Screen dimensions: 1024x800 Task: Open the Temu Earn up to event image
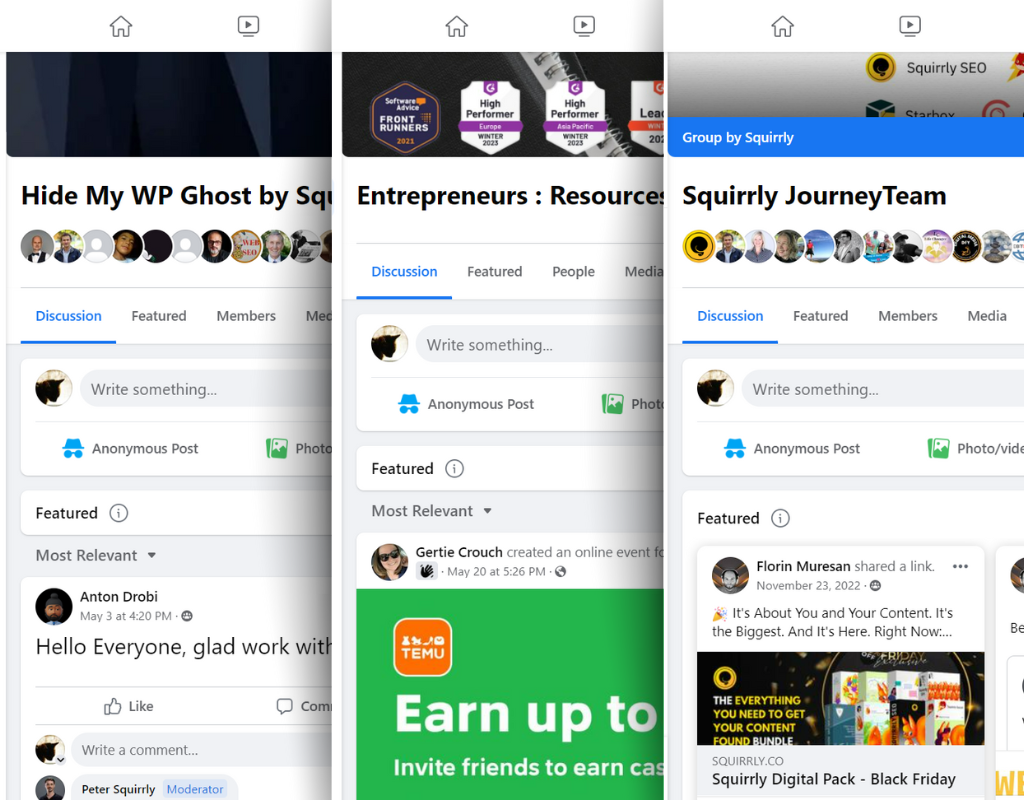pos(510,694)
